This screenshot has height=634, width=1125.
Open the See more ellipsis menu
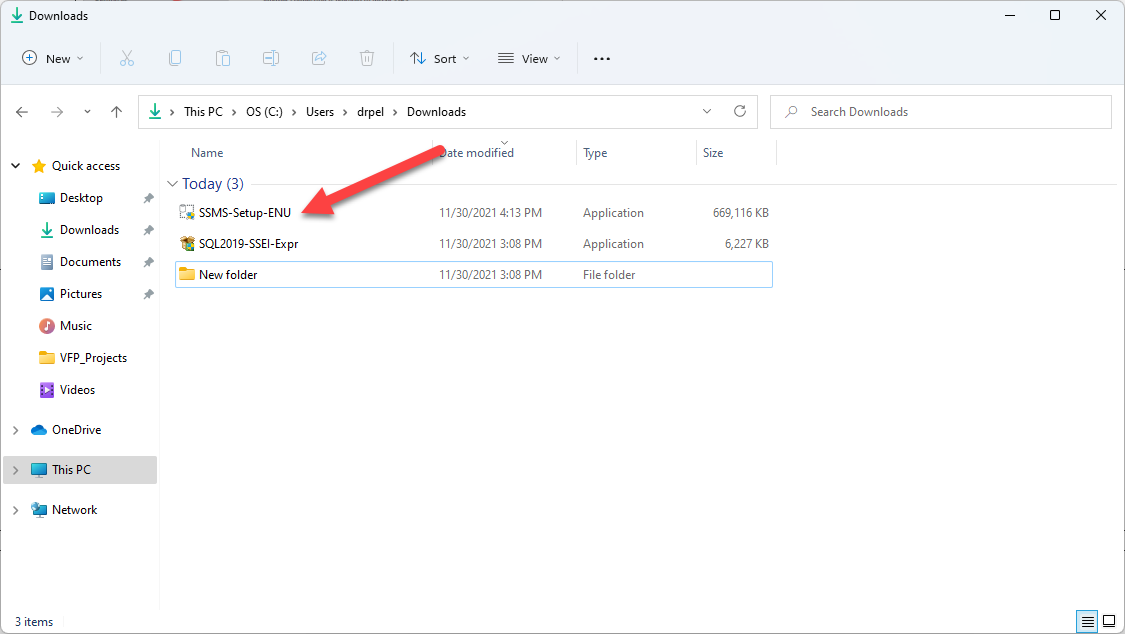602,59
